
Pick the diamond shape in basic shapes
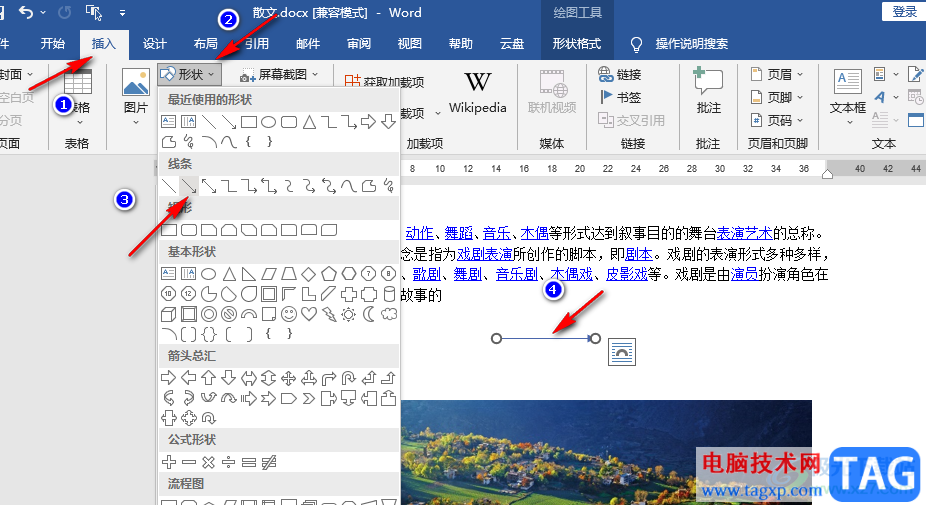click(309, 273)
